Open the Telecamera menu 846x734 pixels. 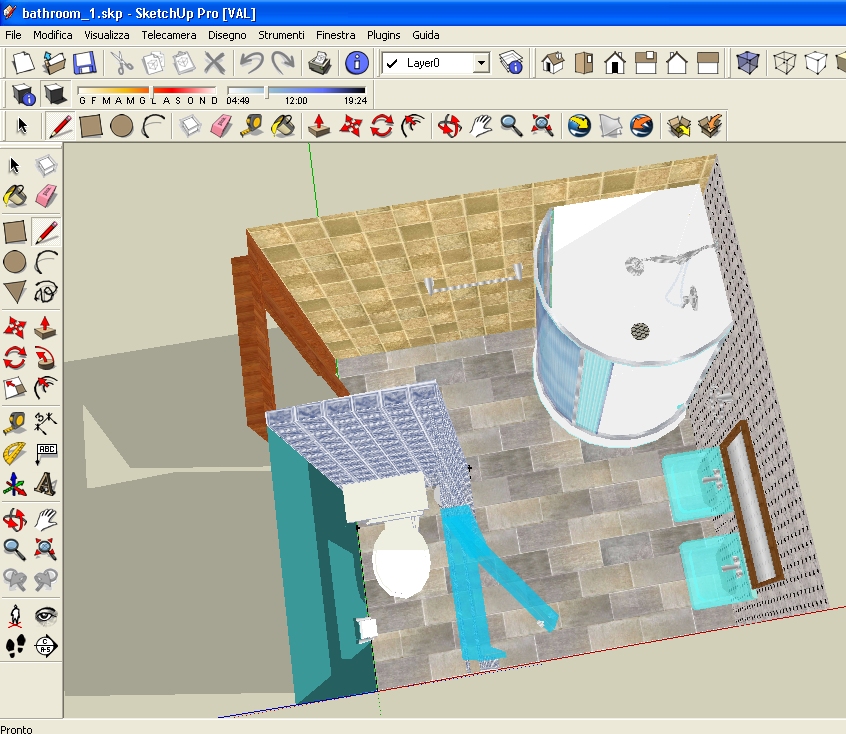tap(169, 35)
